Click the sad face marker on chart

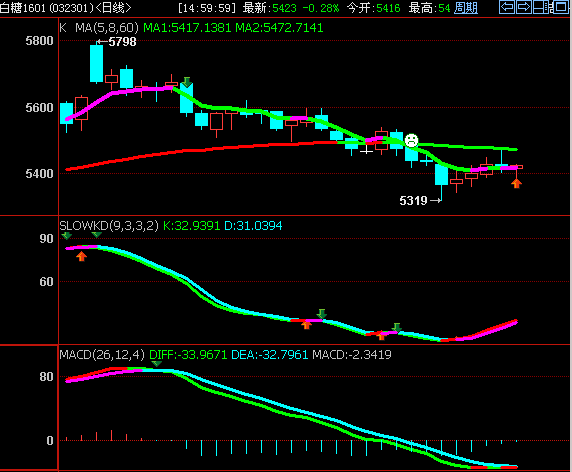[411, 140]
